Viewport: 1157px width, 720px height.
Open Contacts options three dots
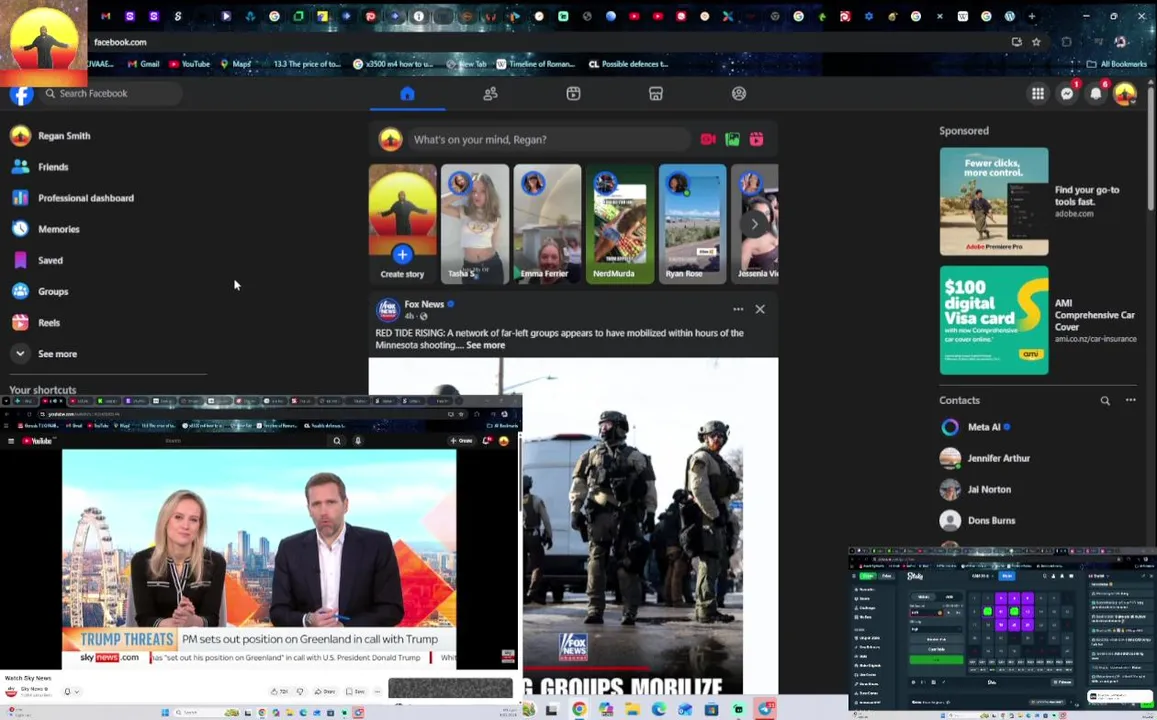tap(1130, 401)
